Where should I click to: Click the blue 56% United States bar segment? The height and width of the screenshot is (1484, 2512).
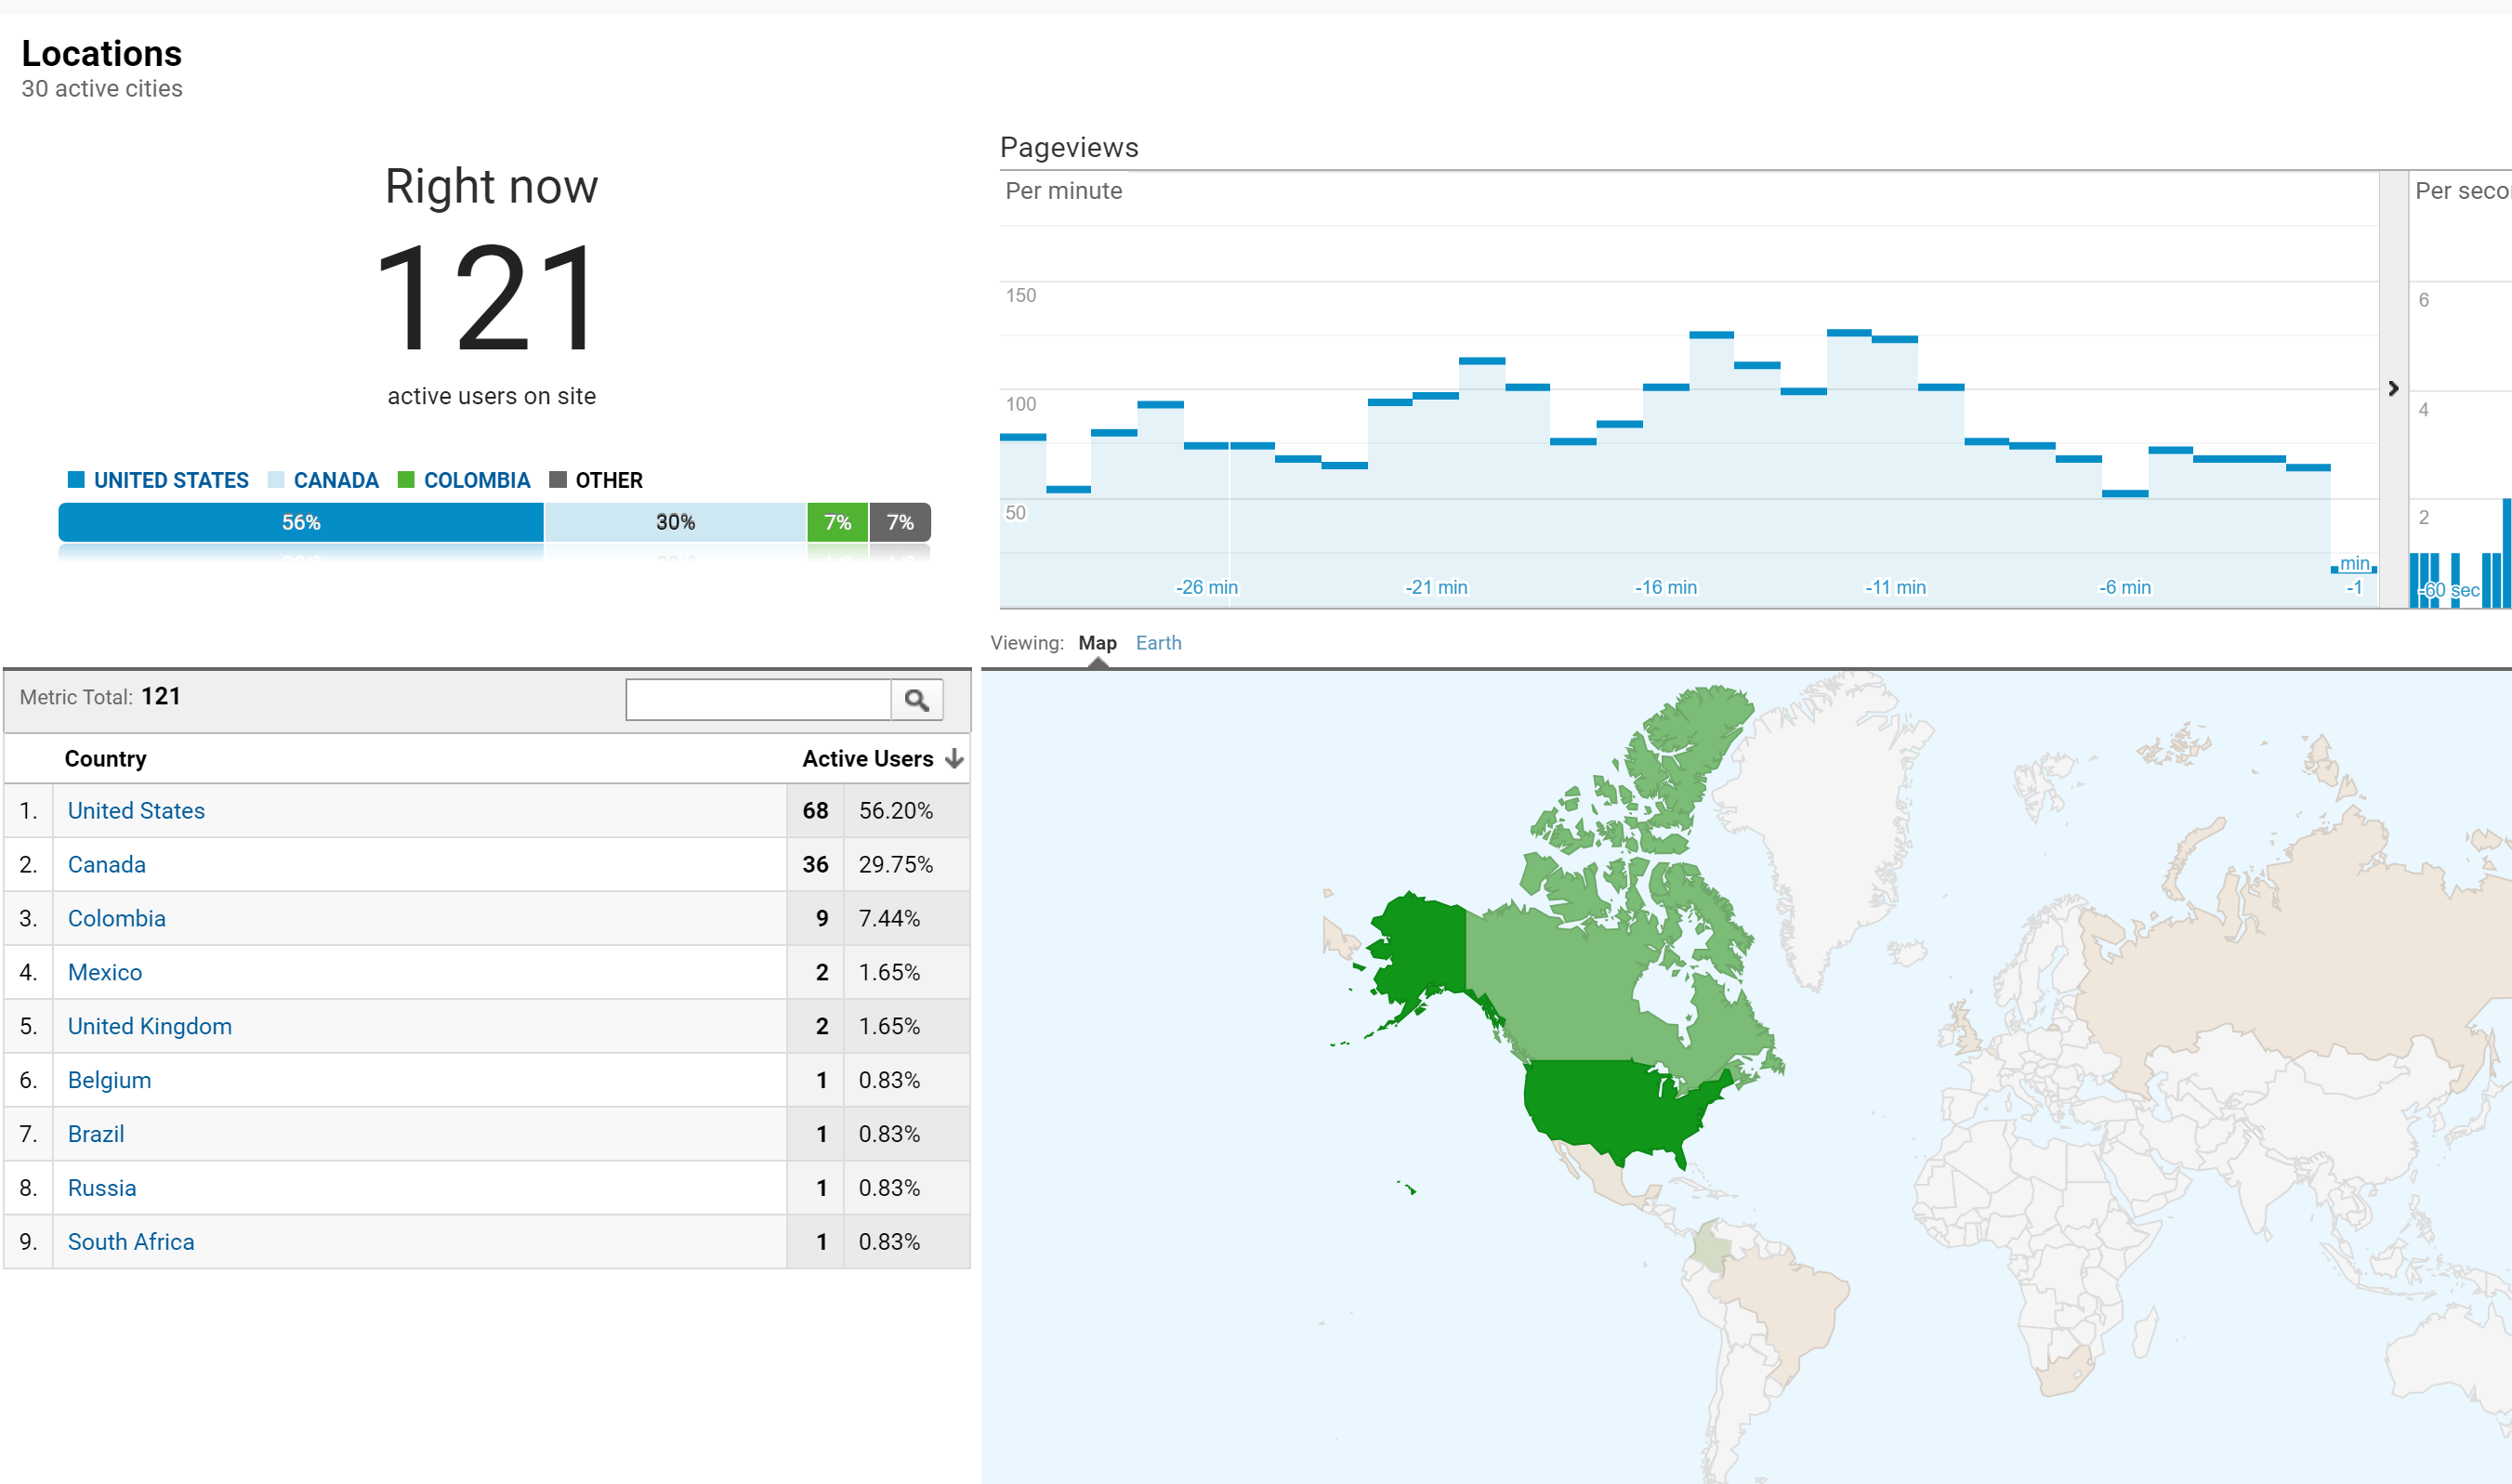(x=300, y=522)
